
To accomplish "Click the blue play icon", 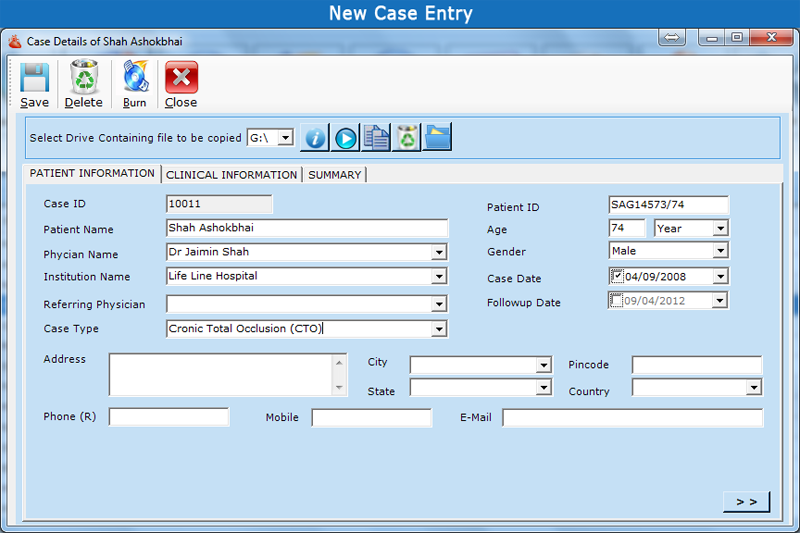I will [x=345, y=138].
